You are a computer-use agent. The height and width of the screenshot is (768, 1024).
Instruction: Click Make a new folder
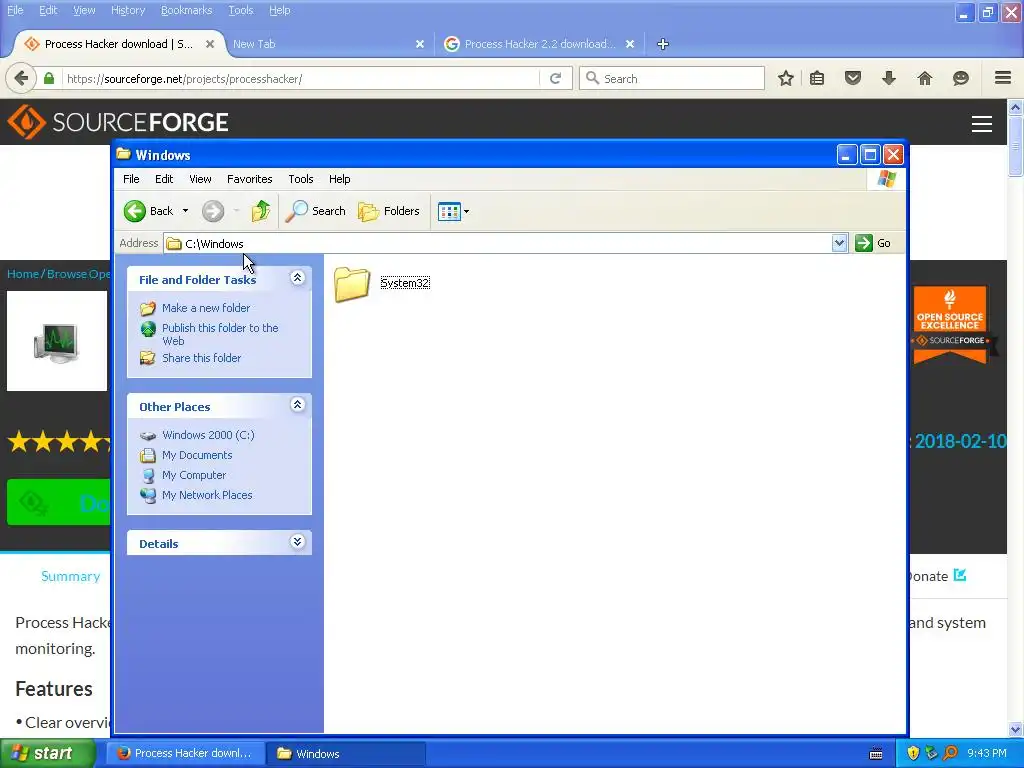[206, 308]
